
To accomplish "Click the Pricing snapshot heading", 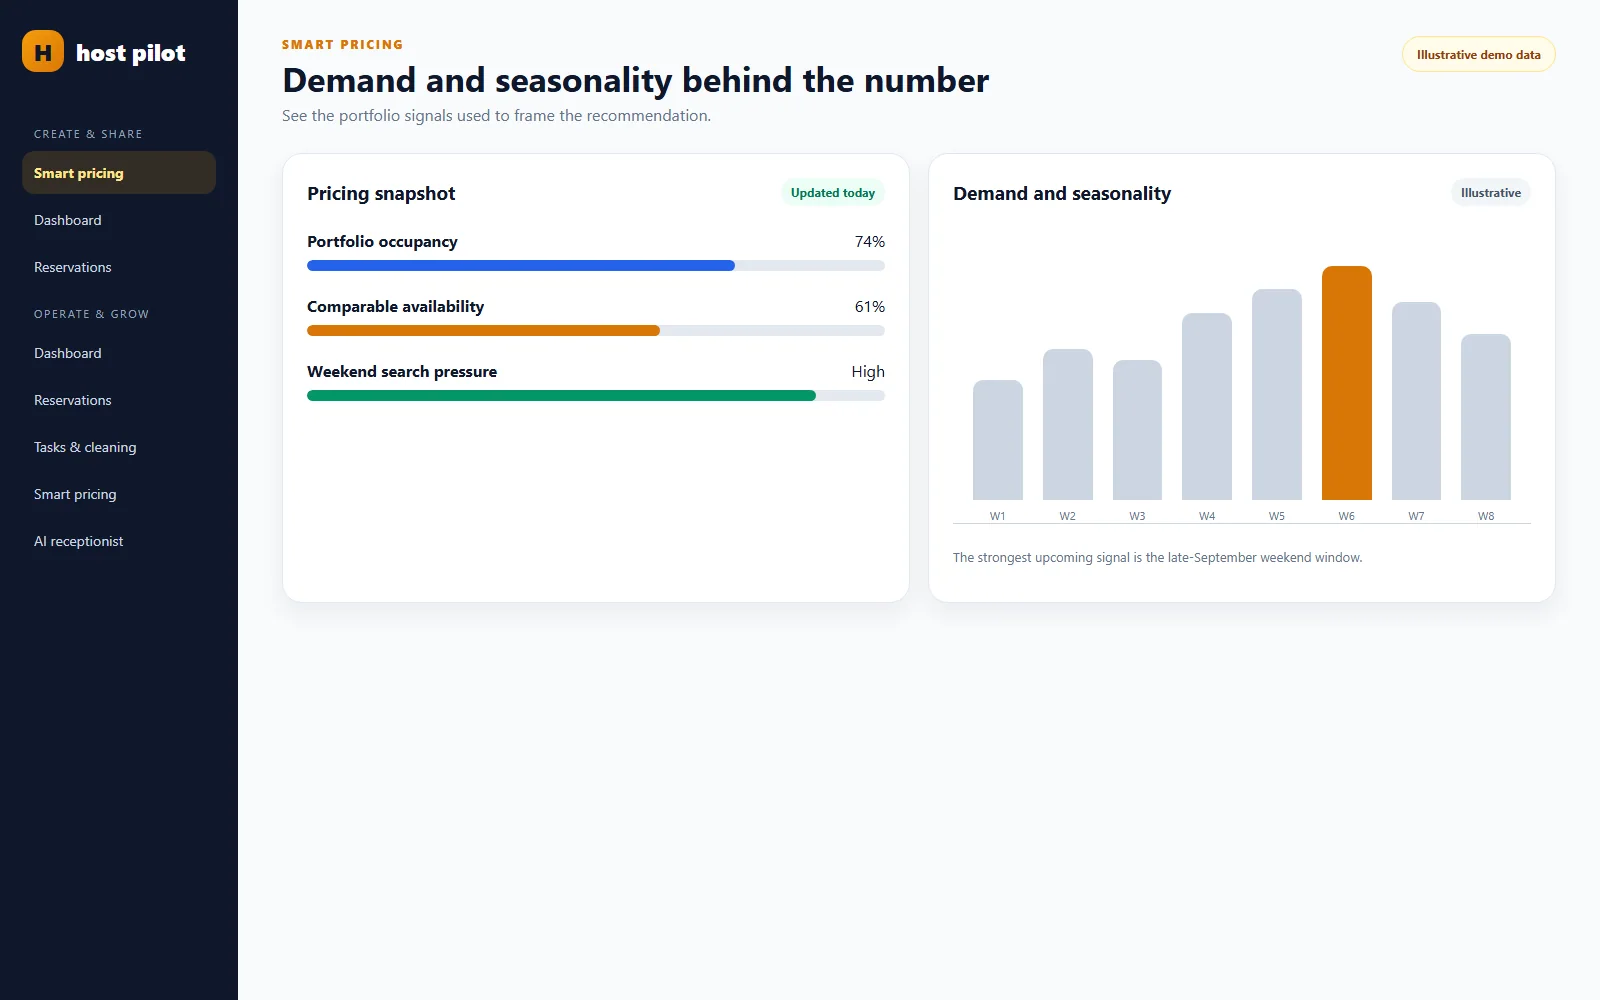I will [x=381, y=194].
